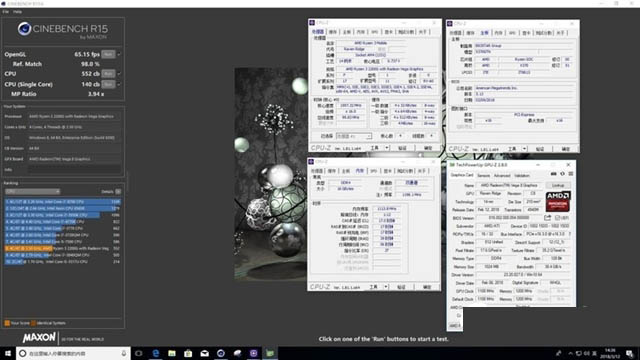Open the Ranking CPU dropdown
Image resolution: width=640 pixels, height=360 pixels.
(33, 191)
